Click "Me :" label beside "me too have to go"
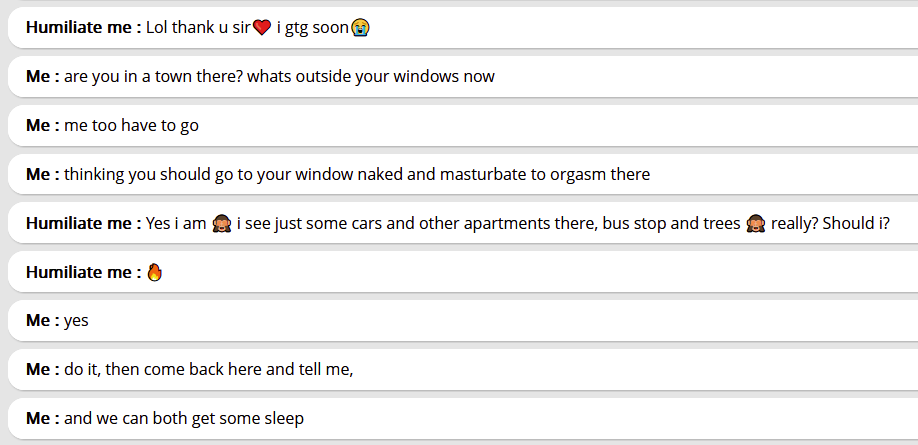Screen dimensions: 918x445 (x=43, y=125)
